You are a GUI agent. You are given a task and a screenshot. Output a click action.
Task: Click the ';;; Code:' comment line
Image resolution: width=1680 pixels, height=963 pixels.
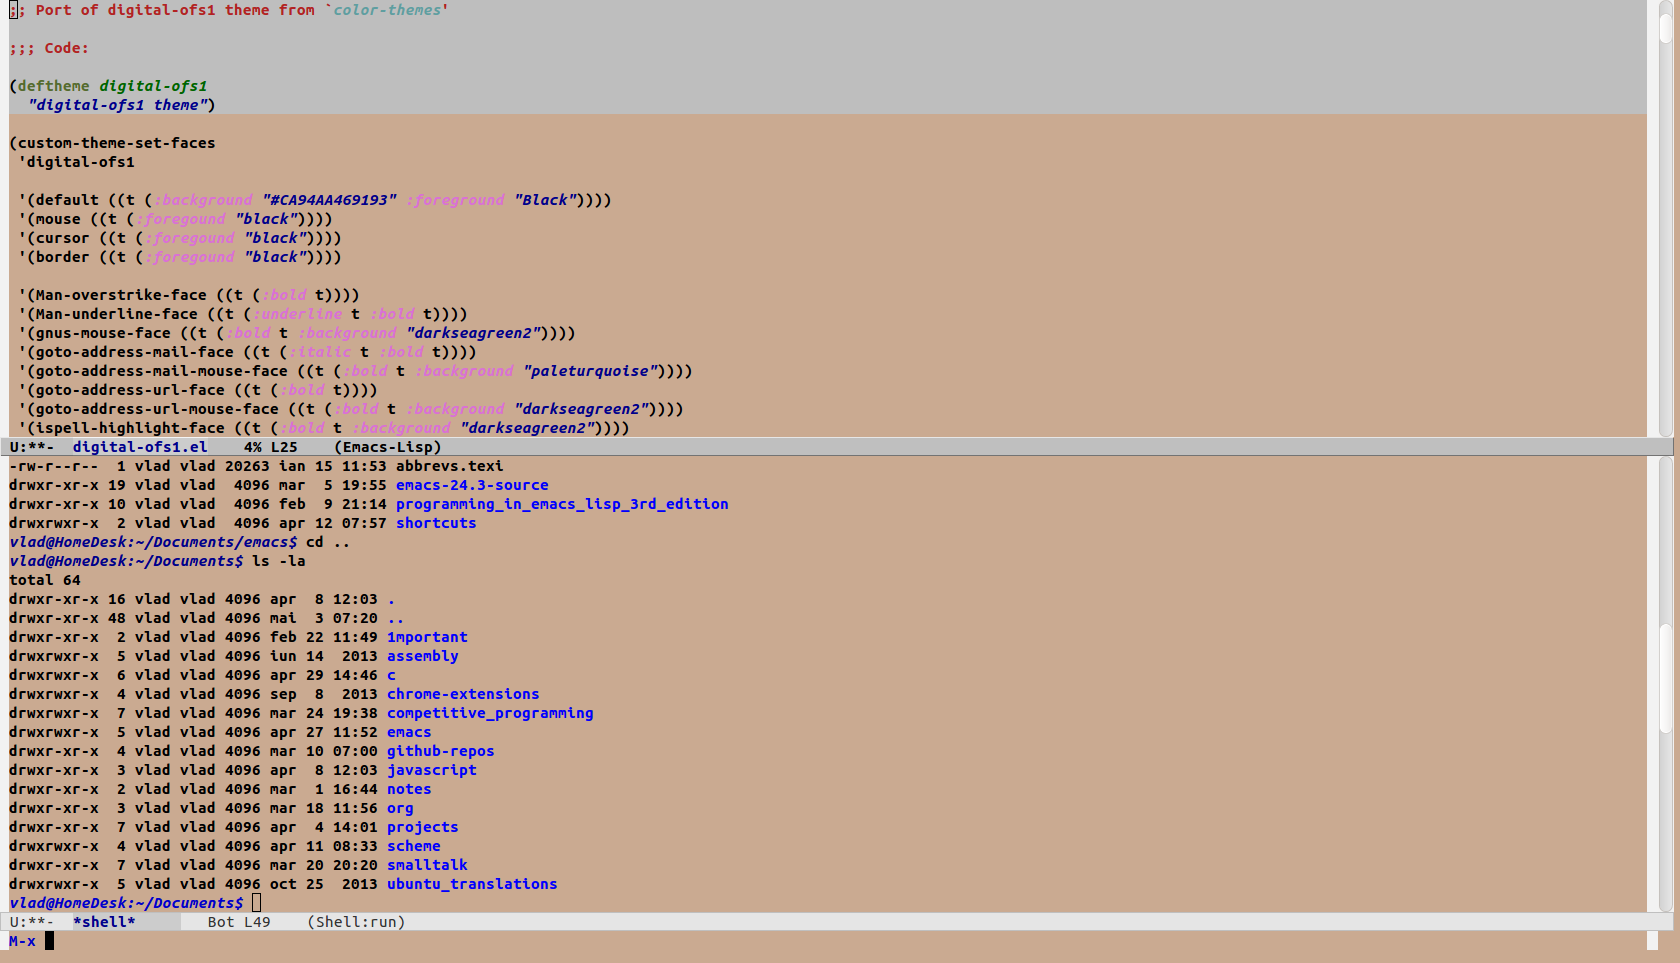click(x=49, y=48)
